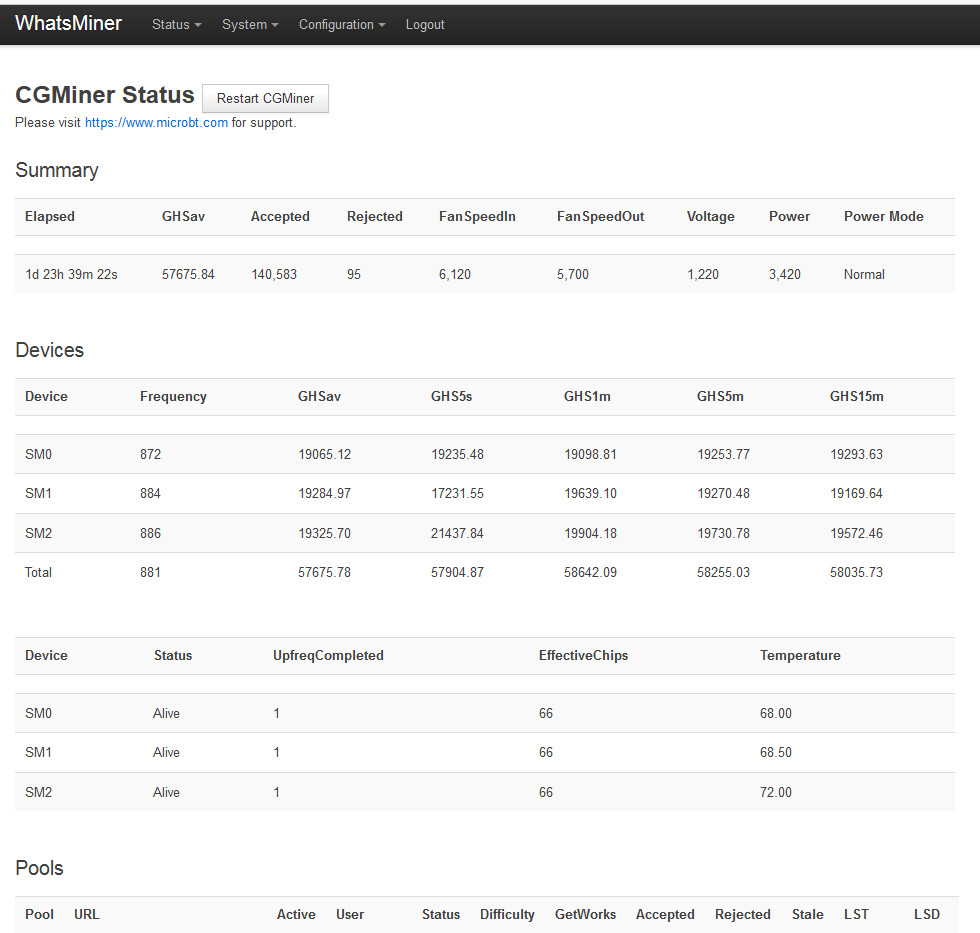The height and width of the screenshot is (933, 980).
Task: Select Power value 3,420
Action: click(784, 274)
